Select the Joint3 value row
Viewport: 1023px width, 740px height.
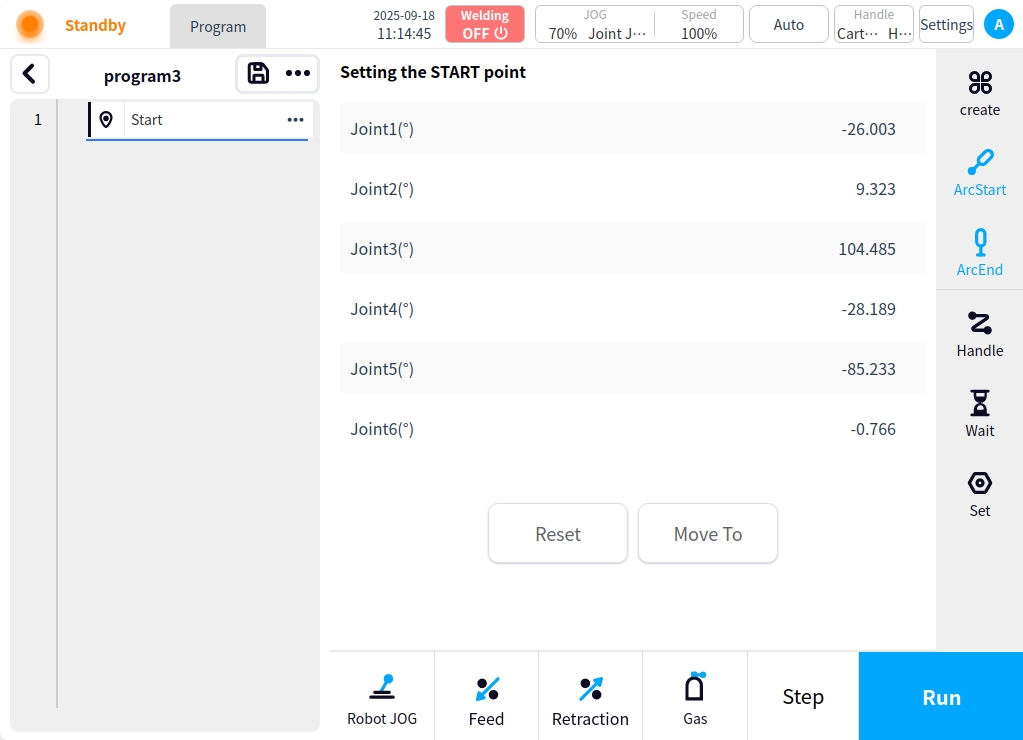point(632,249)
